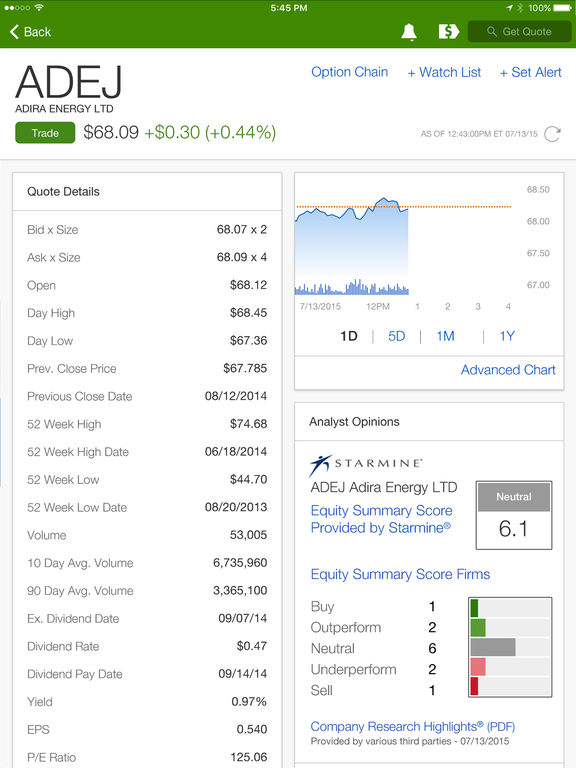576x768 pixels.
Task: Tap the EPS value 0.540
Action: tap(252, 729)
